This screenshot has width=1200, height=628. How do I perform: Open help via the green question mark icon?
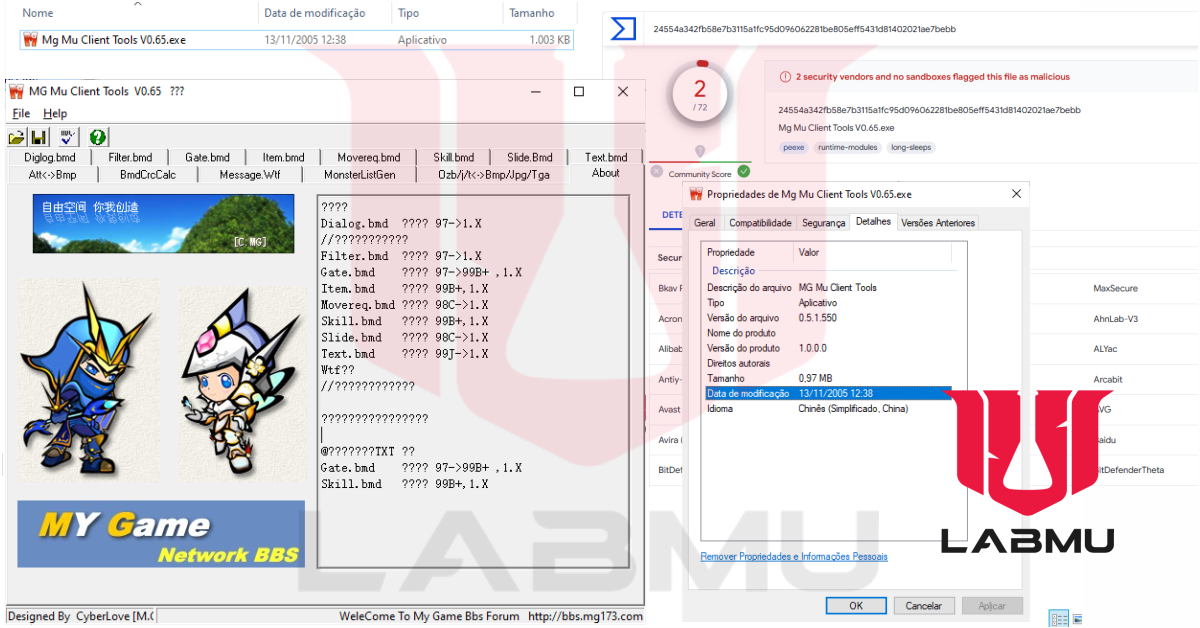97,136
